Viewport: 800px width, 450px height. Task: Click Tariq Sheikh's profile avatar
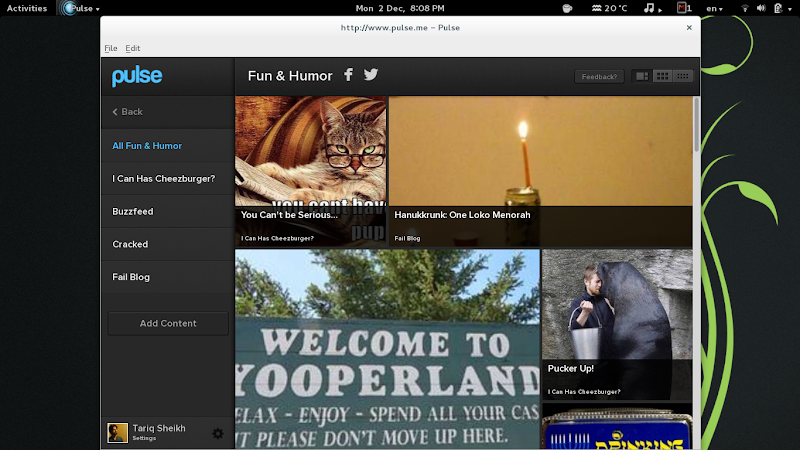[117, 433]
